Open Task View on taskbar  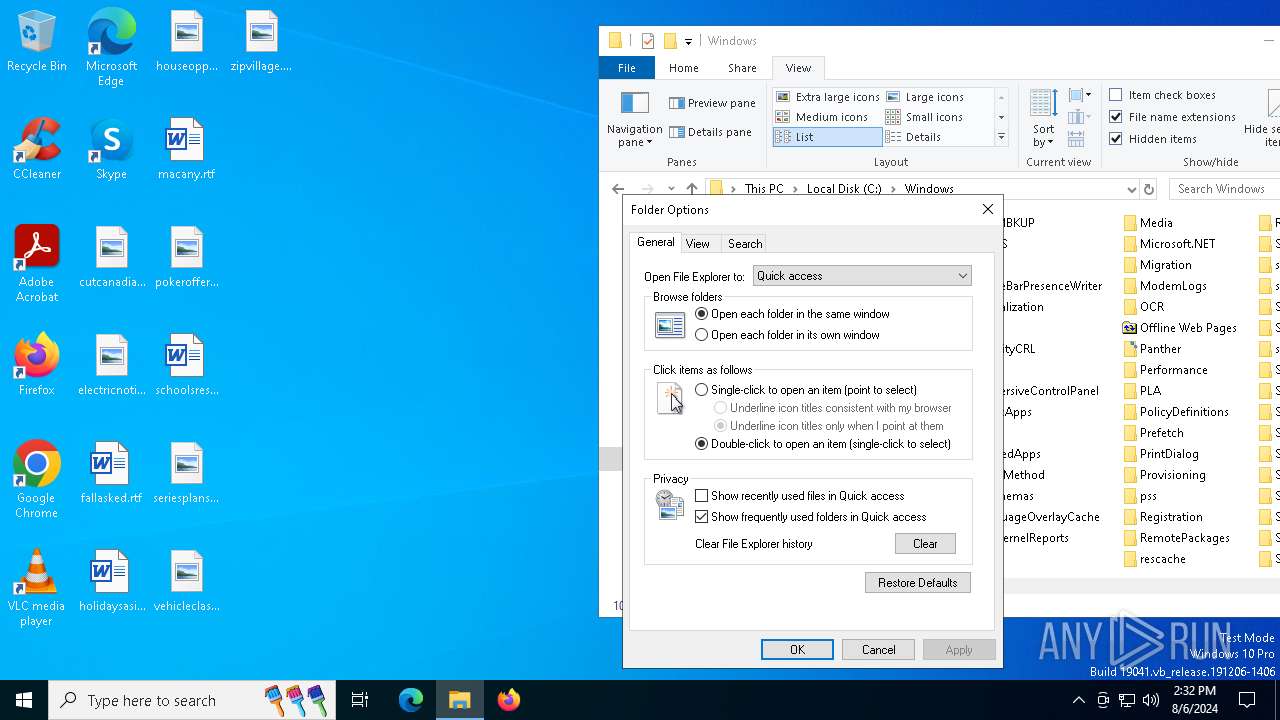click(x=360, y=700)
